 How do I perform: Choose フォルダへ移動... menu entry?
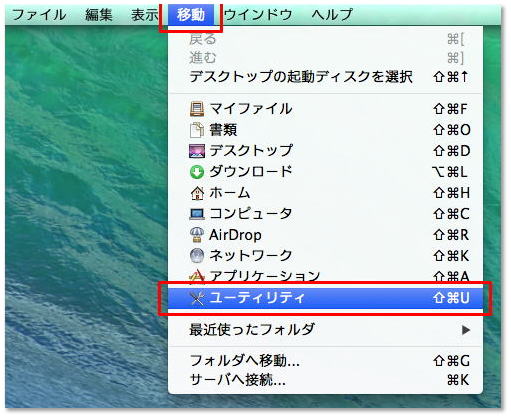(x=325, y=361)
